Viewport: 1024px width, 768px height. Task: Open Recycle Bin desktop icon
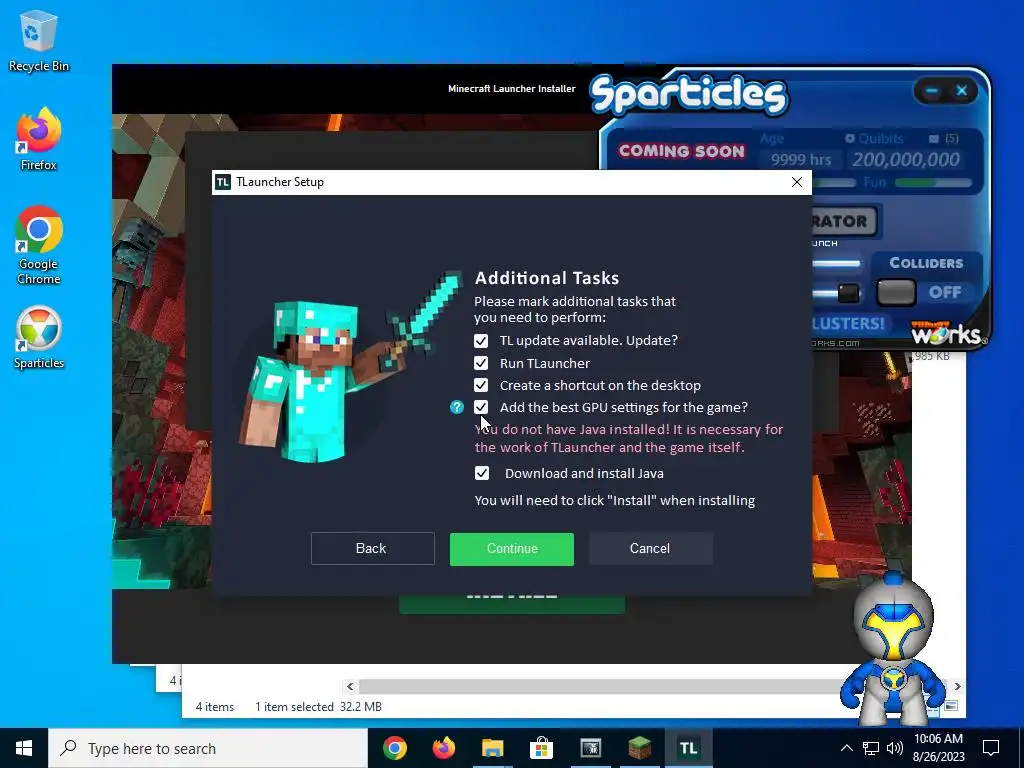point(39,42)
